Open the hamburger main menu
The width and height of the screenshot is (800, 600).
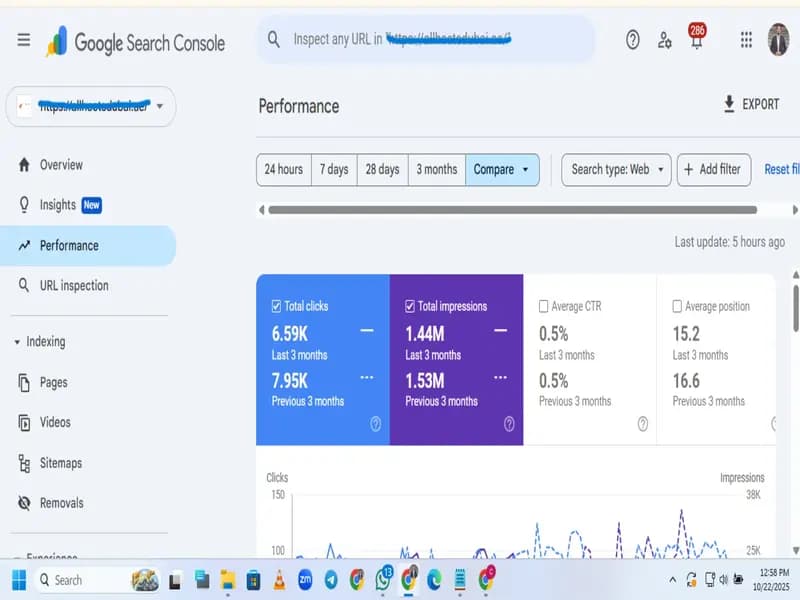tap(23, 39)
